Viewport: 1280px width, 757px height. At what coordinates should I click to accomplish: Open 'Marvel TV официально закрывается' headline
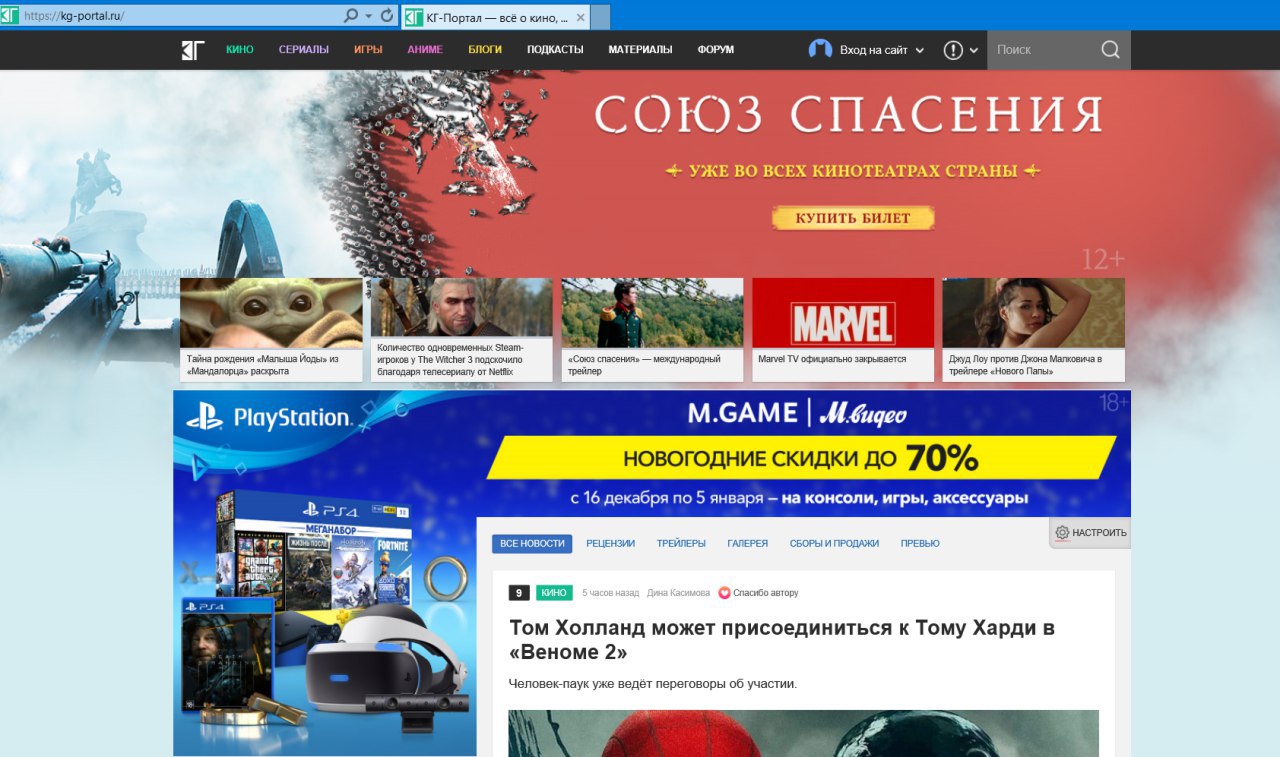pyautogui.click(x=832, y=359)
